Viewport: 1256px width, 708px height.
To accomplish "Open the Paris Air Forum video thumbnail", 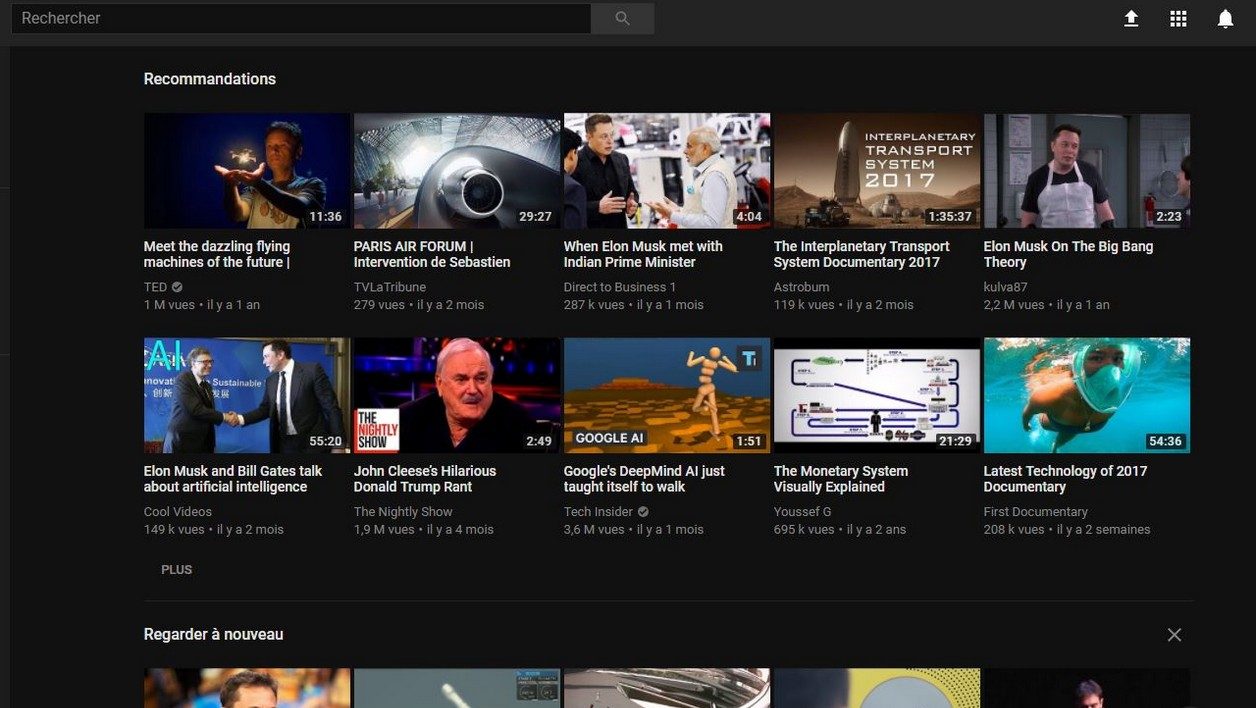I will click(457, 171).
